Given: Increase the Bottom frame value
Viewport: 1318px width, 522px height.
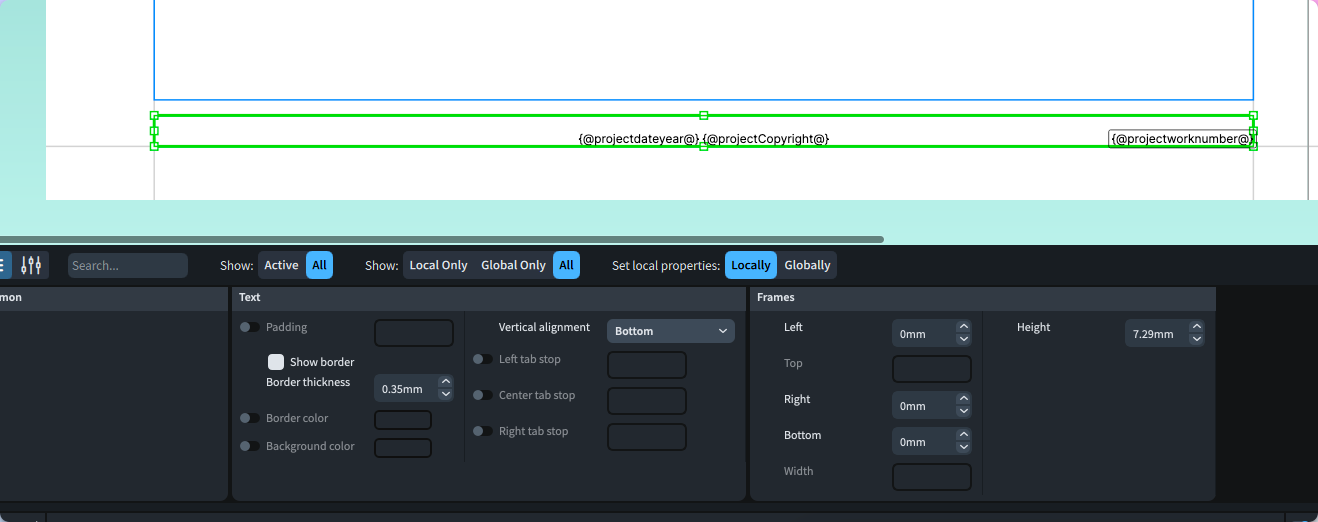Looking at the screenshot, I should (x=964, y=435).
